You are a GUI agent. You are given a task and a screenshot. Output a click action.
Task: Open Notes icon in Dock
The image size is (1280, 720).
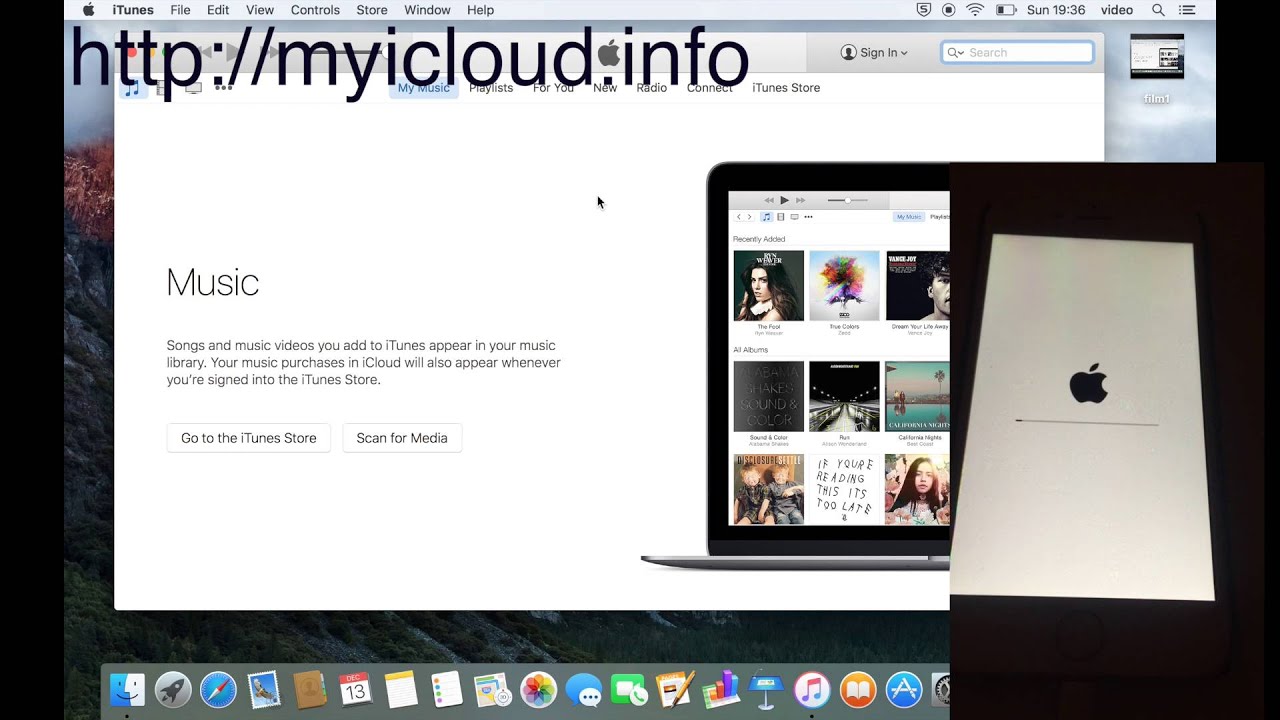pyautogui.click(x=401, y=690)
